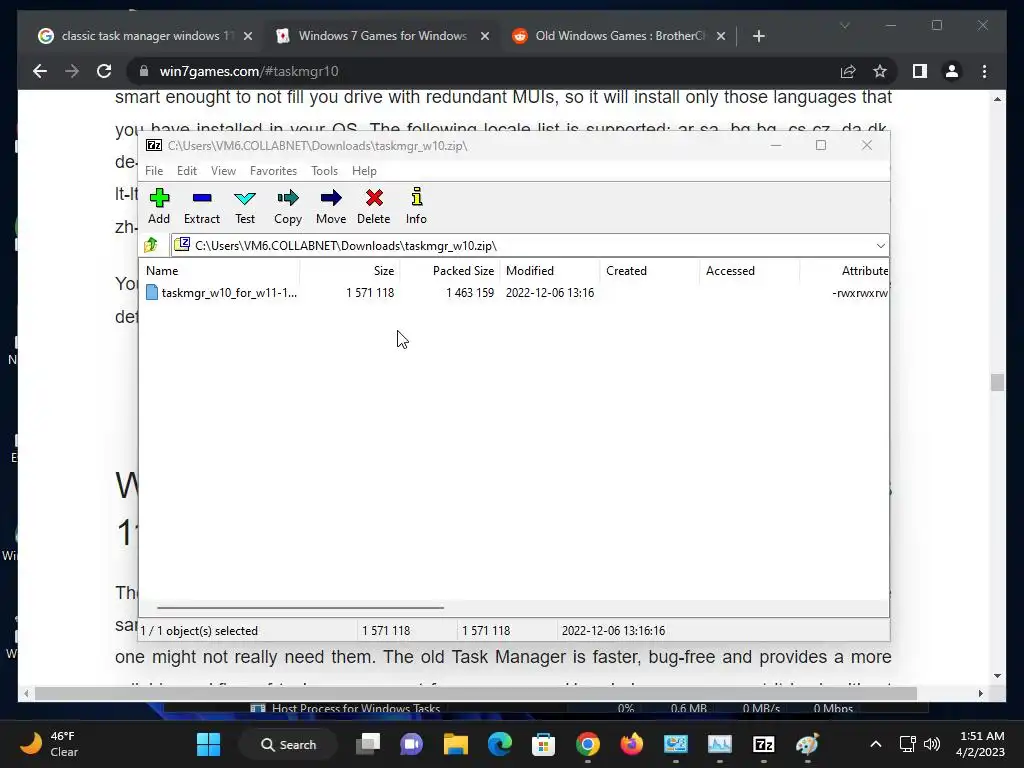Image resolution: width=1024 pixels, height=768 pixels.
Task: Sort by Created column header
Action: click(650, 270)
